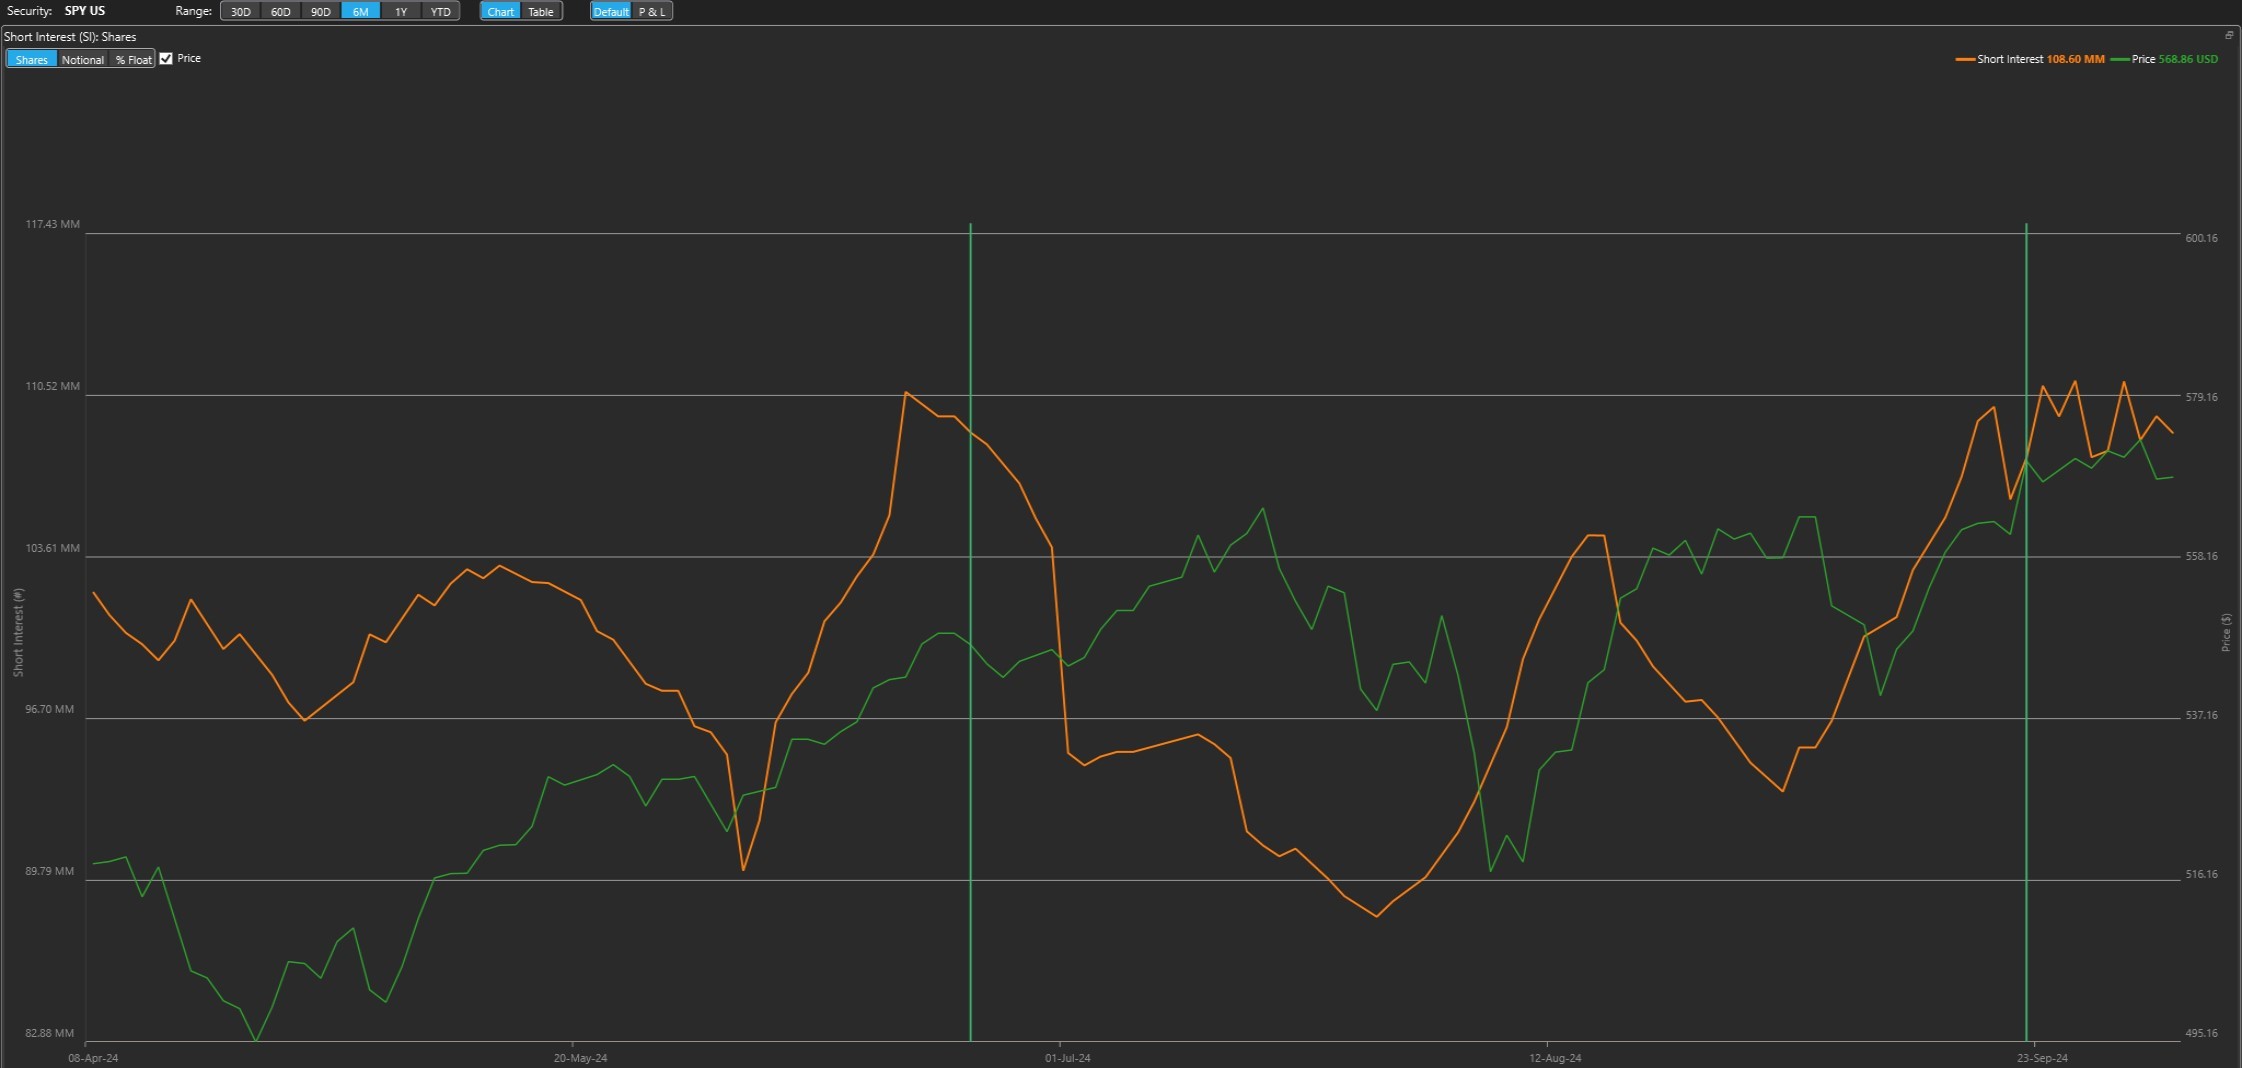Click the 89.79 MM axis label
Image resolution: width=2242 pixels, height=1068 pixels.
(50, 872)
